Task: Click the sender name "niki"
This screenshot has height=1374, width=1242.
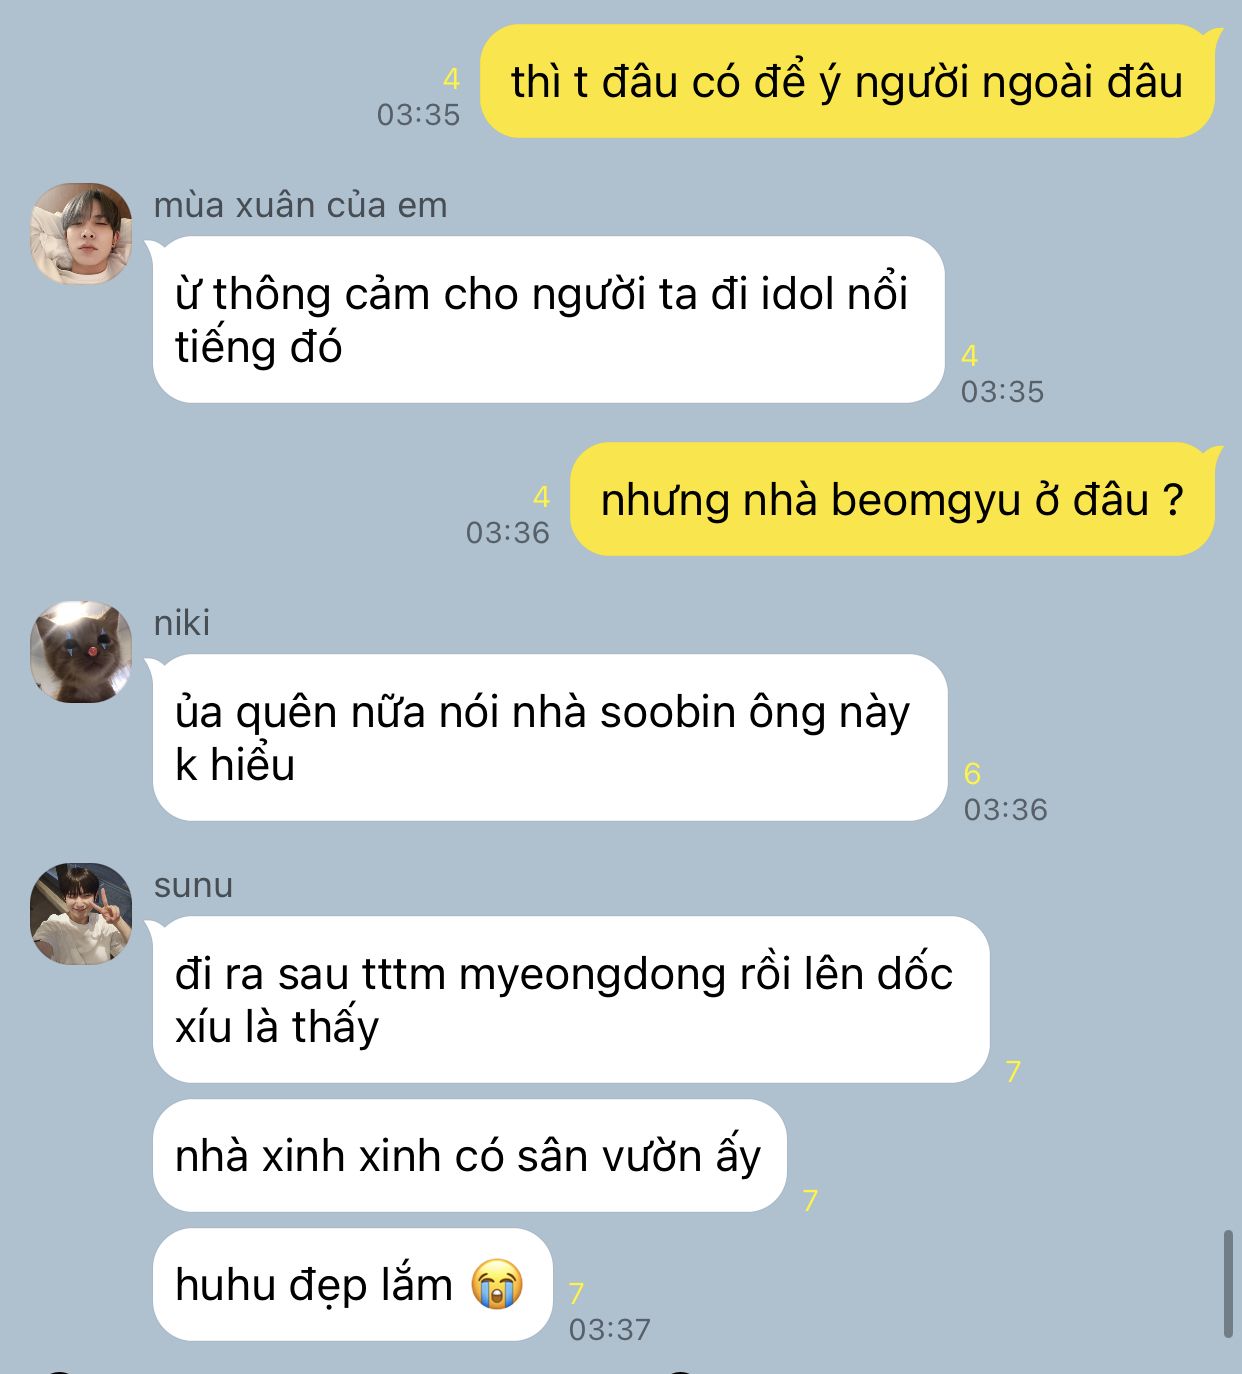Action: coord(182,623)
